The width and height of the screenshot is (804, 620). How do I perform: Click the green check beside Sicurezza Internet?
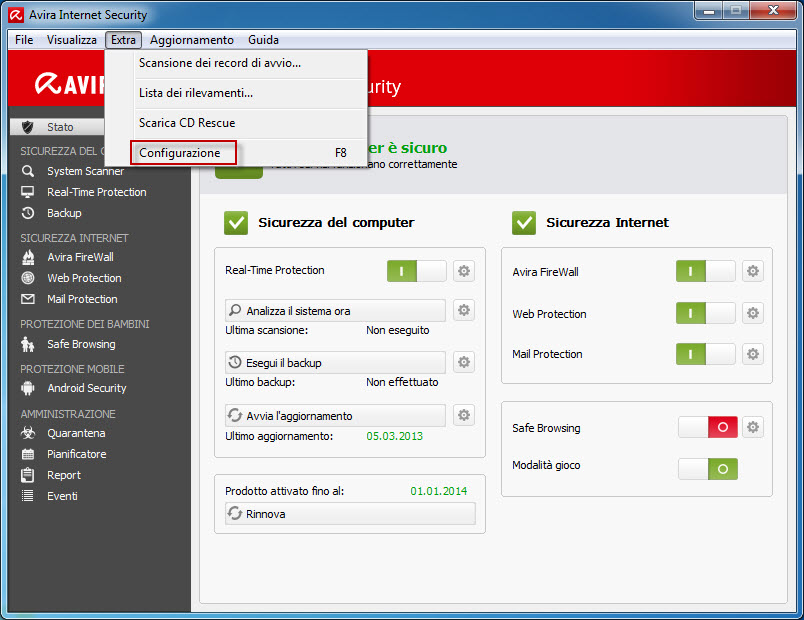(524, 223)
